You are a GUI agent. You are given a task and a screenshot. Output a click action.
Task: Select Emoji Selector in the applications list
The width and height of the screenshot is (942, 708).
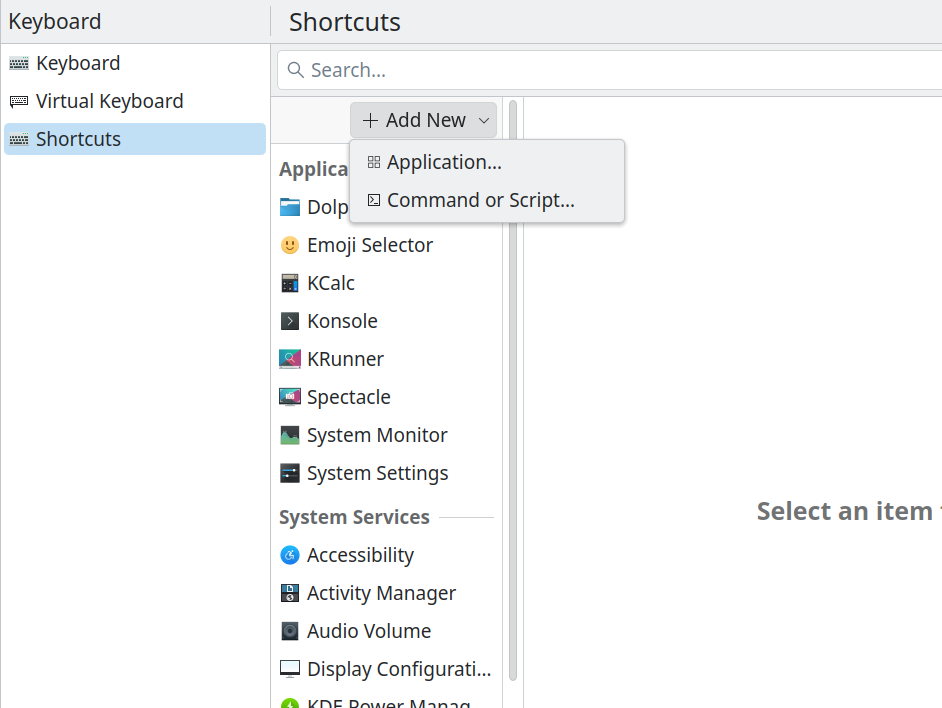(387, 245)
